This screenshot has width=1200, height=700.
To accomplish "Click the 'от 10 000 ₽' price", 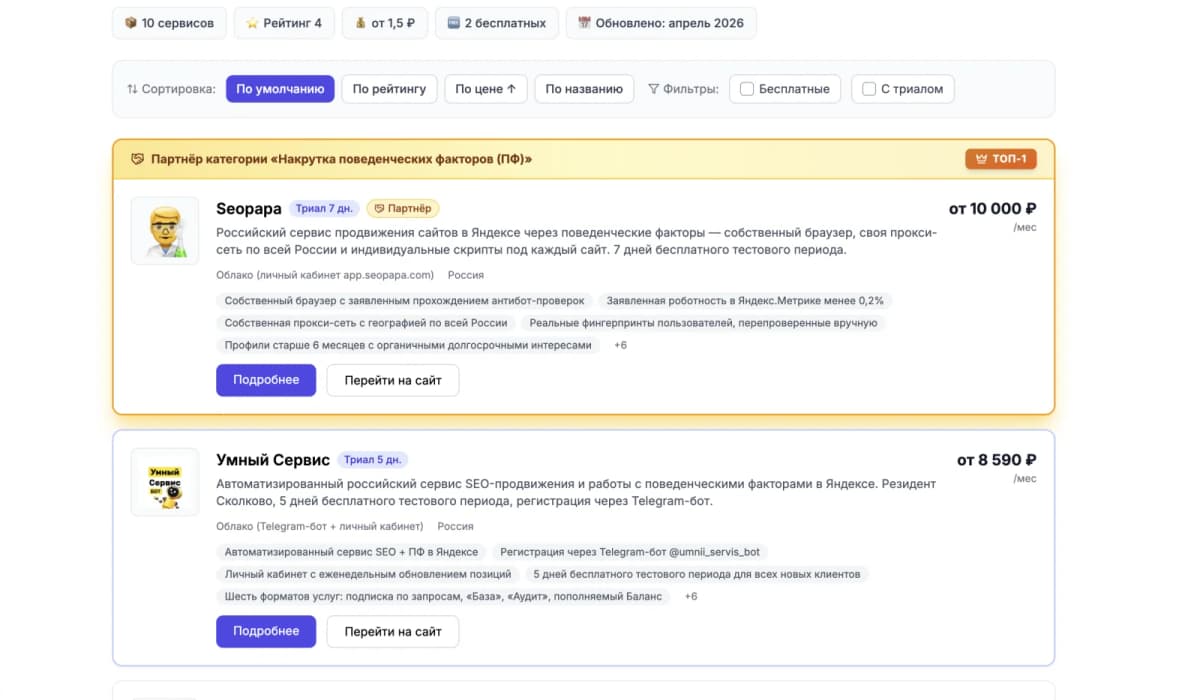I will (992, 209).
